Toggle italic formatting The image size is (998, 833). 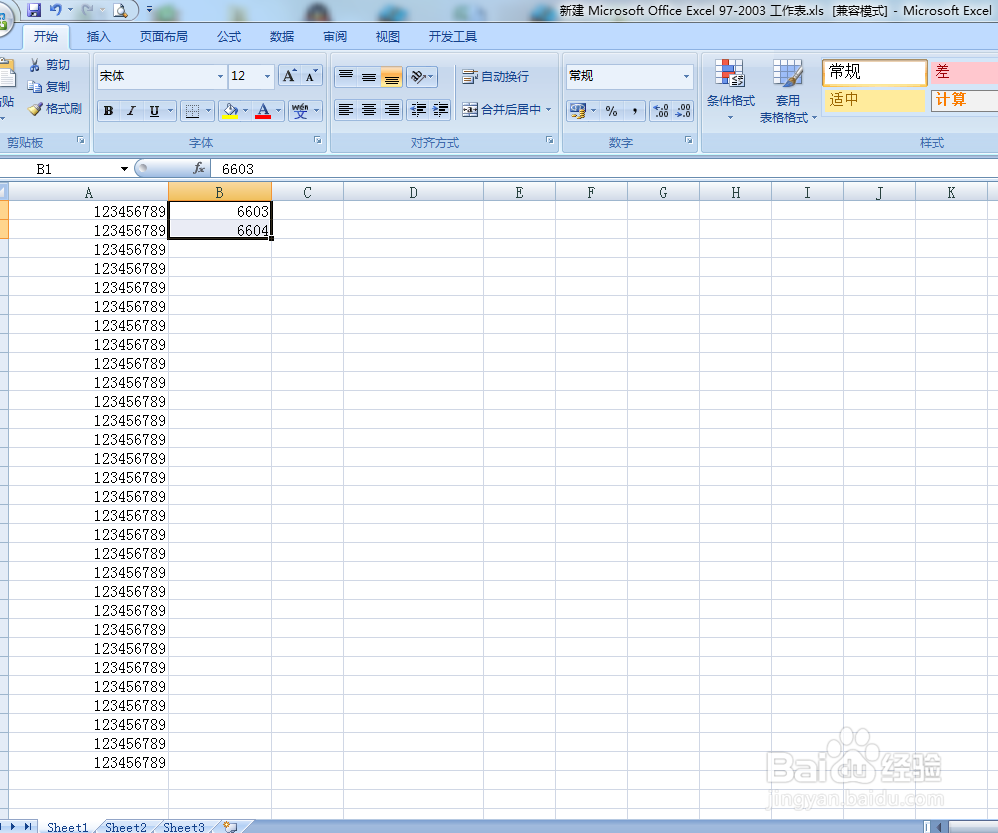pos(131,111)
